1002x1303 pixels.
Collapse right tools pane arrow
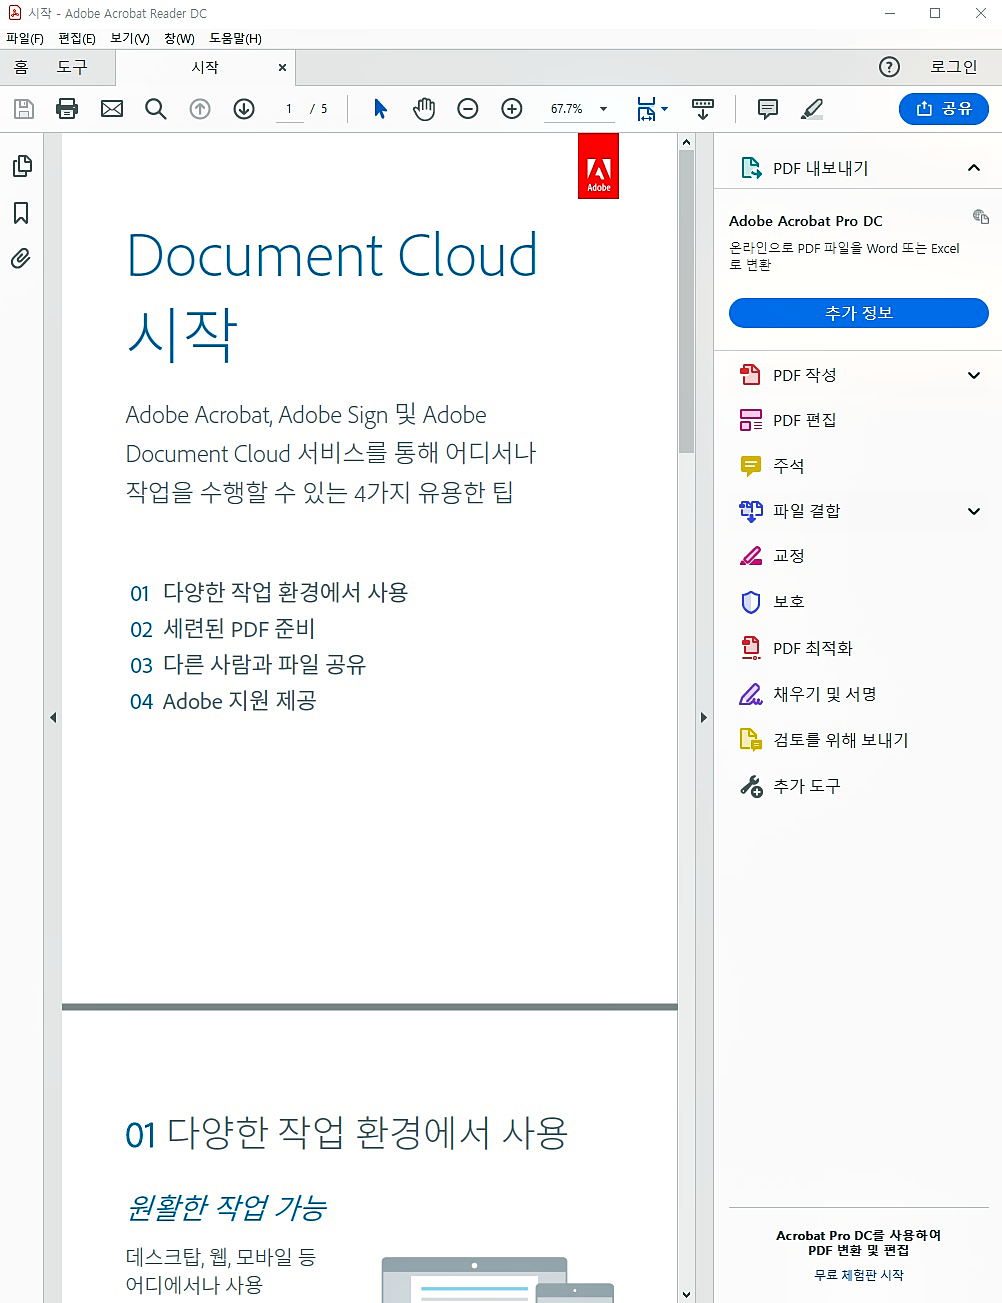coord(704,717)
